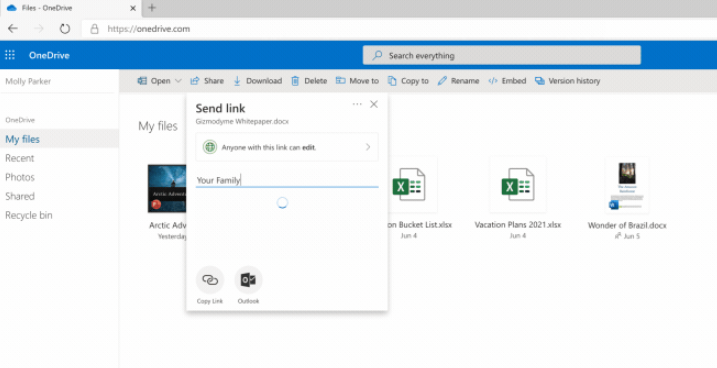Click the Bucket List.xlsx file name
717x368 pixels.
(x=420, y=225)
